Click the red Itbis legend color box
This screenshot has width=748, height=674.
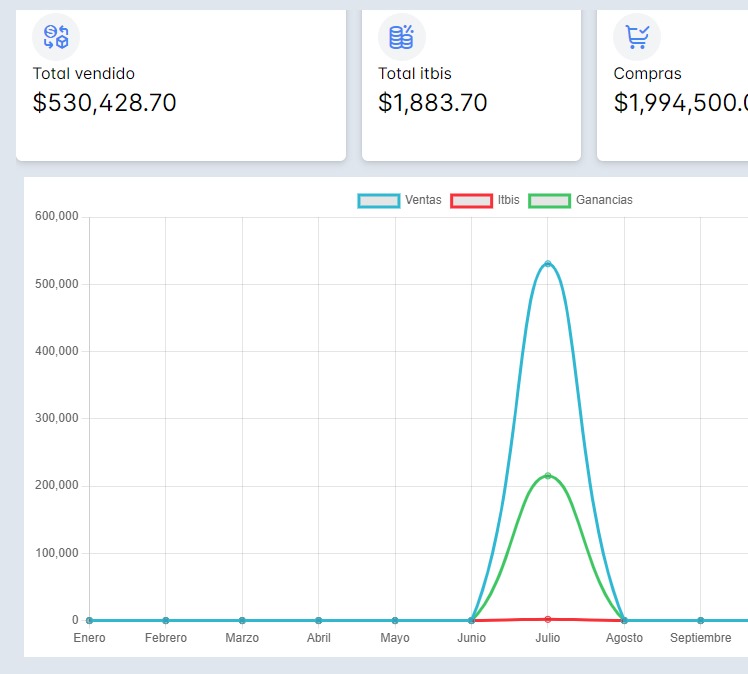(x=471, y=200)
